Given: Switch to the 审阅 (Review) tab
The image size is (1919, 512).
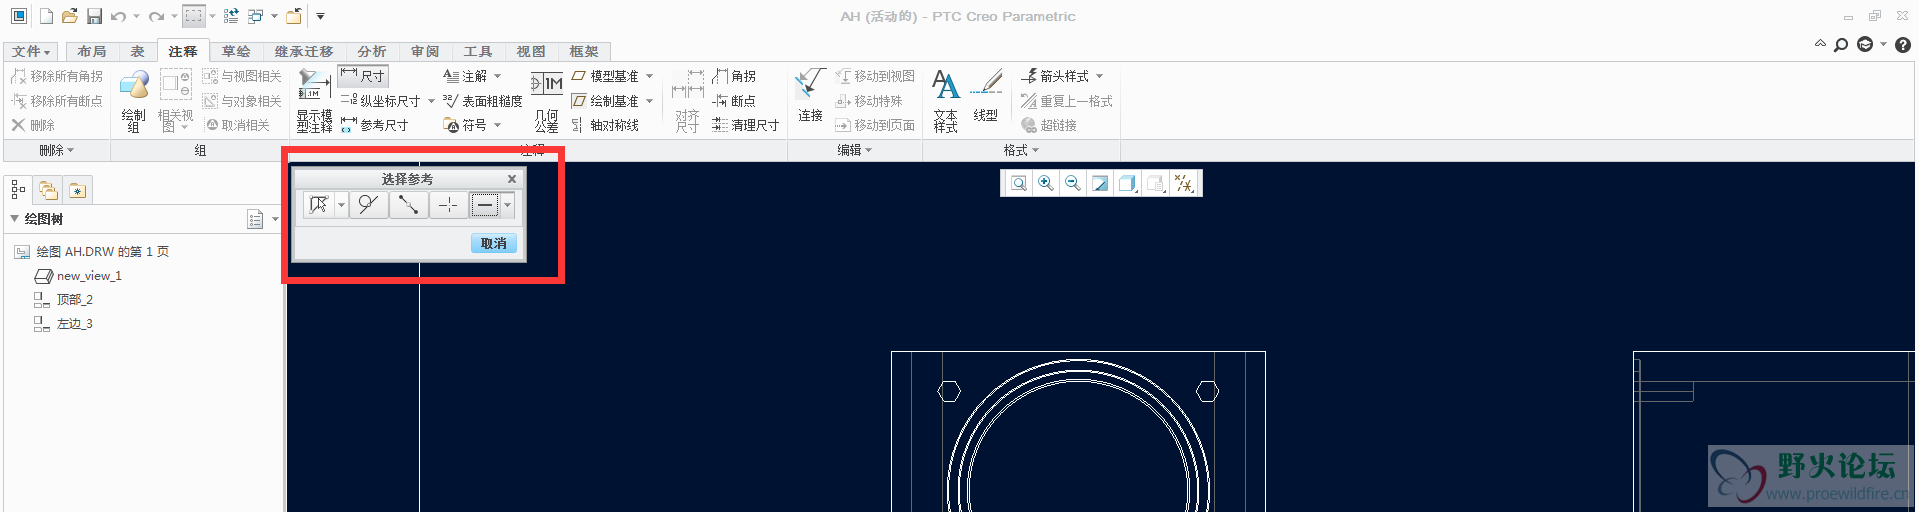Looking at the screenshot, I should [425, 51].
